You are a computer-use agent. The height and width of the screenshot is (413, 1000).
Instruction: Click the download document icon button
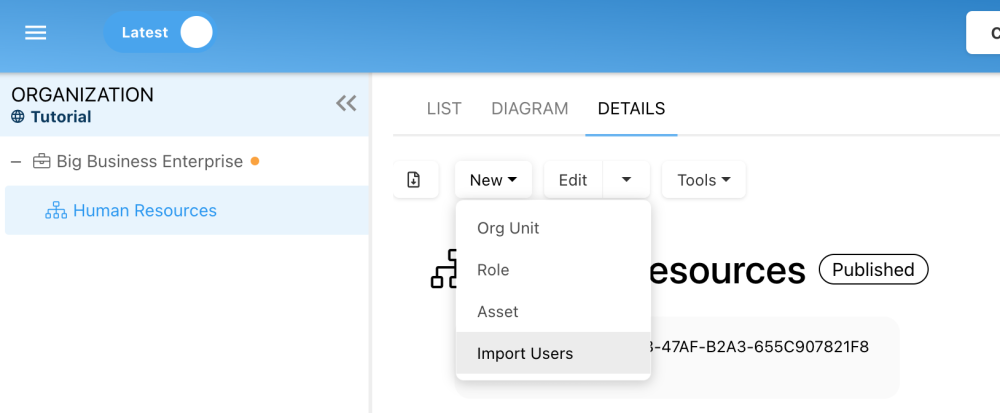[414, 180]
